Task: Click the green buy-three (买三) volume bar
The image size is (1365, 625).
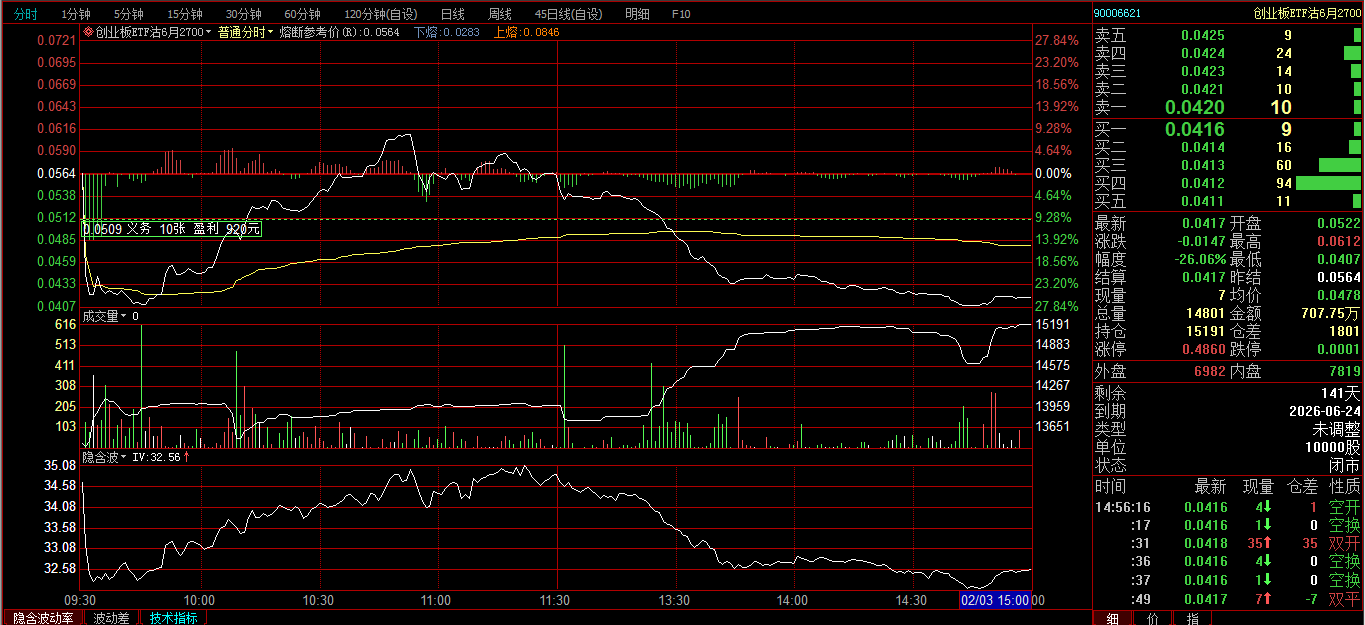Action: [x=1340, y=165]
